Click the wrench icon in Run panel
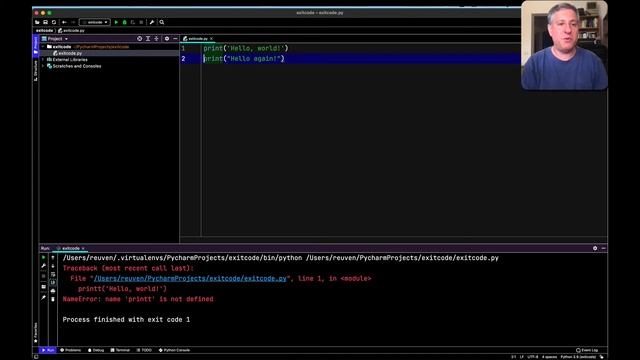This screenshot has width=640, height=360. tap(44, 266)
